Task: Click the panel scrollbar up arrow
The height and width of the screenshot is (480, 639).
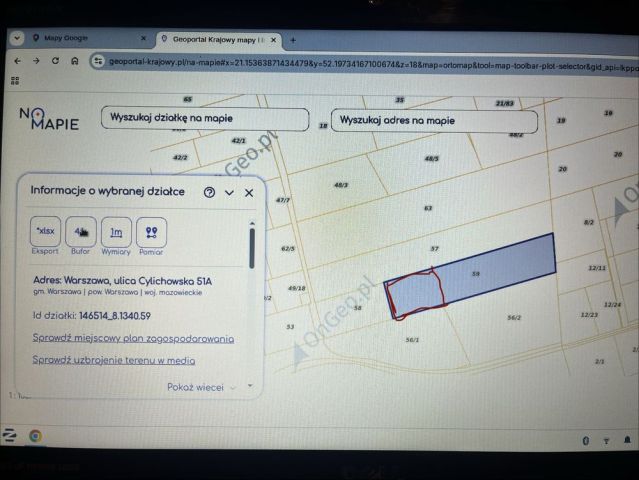Action: pos(252,223)
